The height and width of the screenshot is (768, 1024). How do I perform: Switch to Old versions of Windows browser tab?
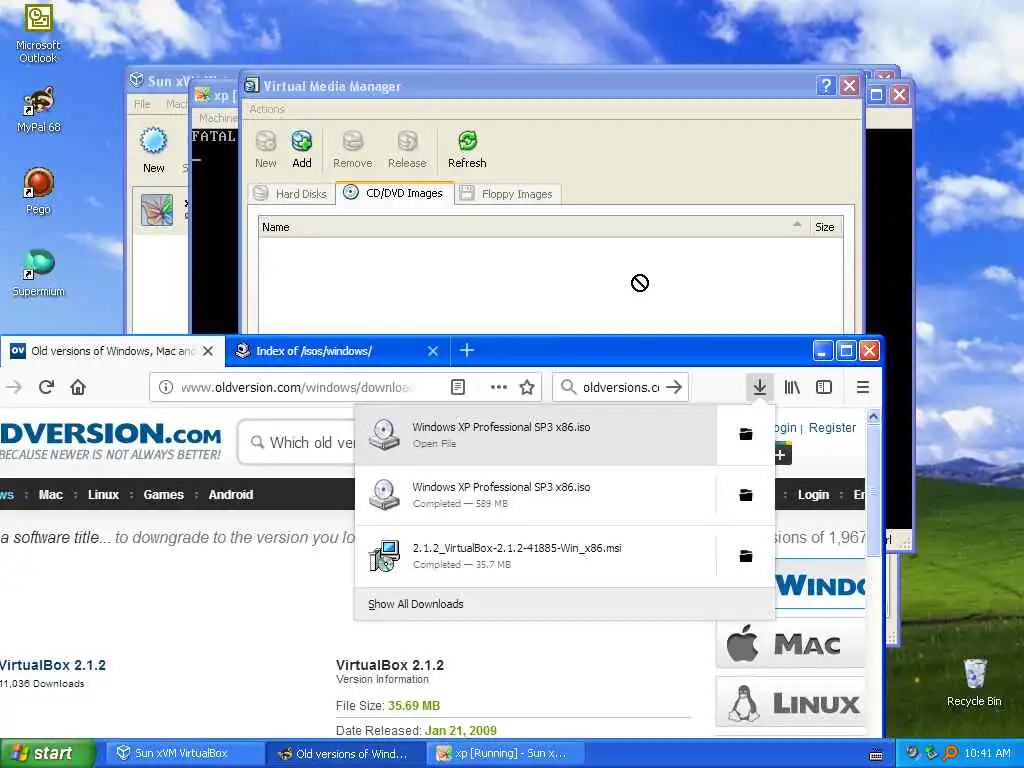tap(112, 351)
